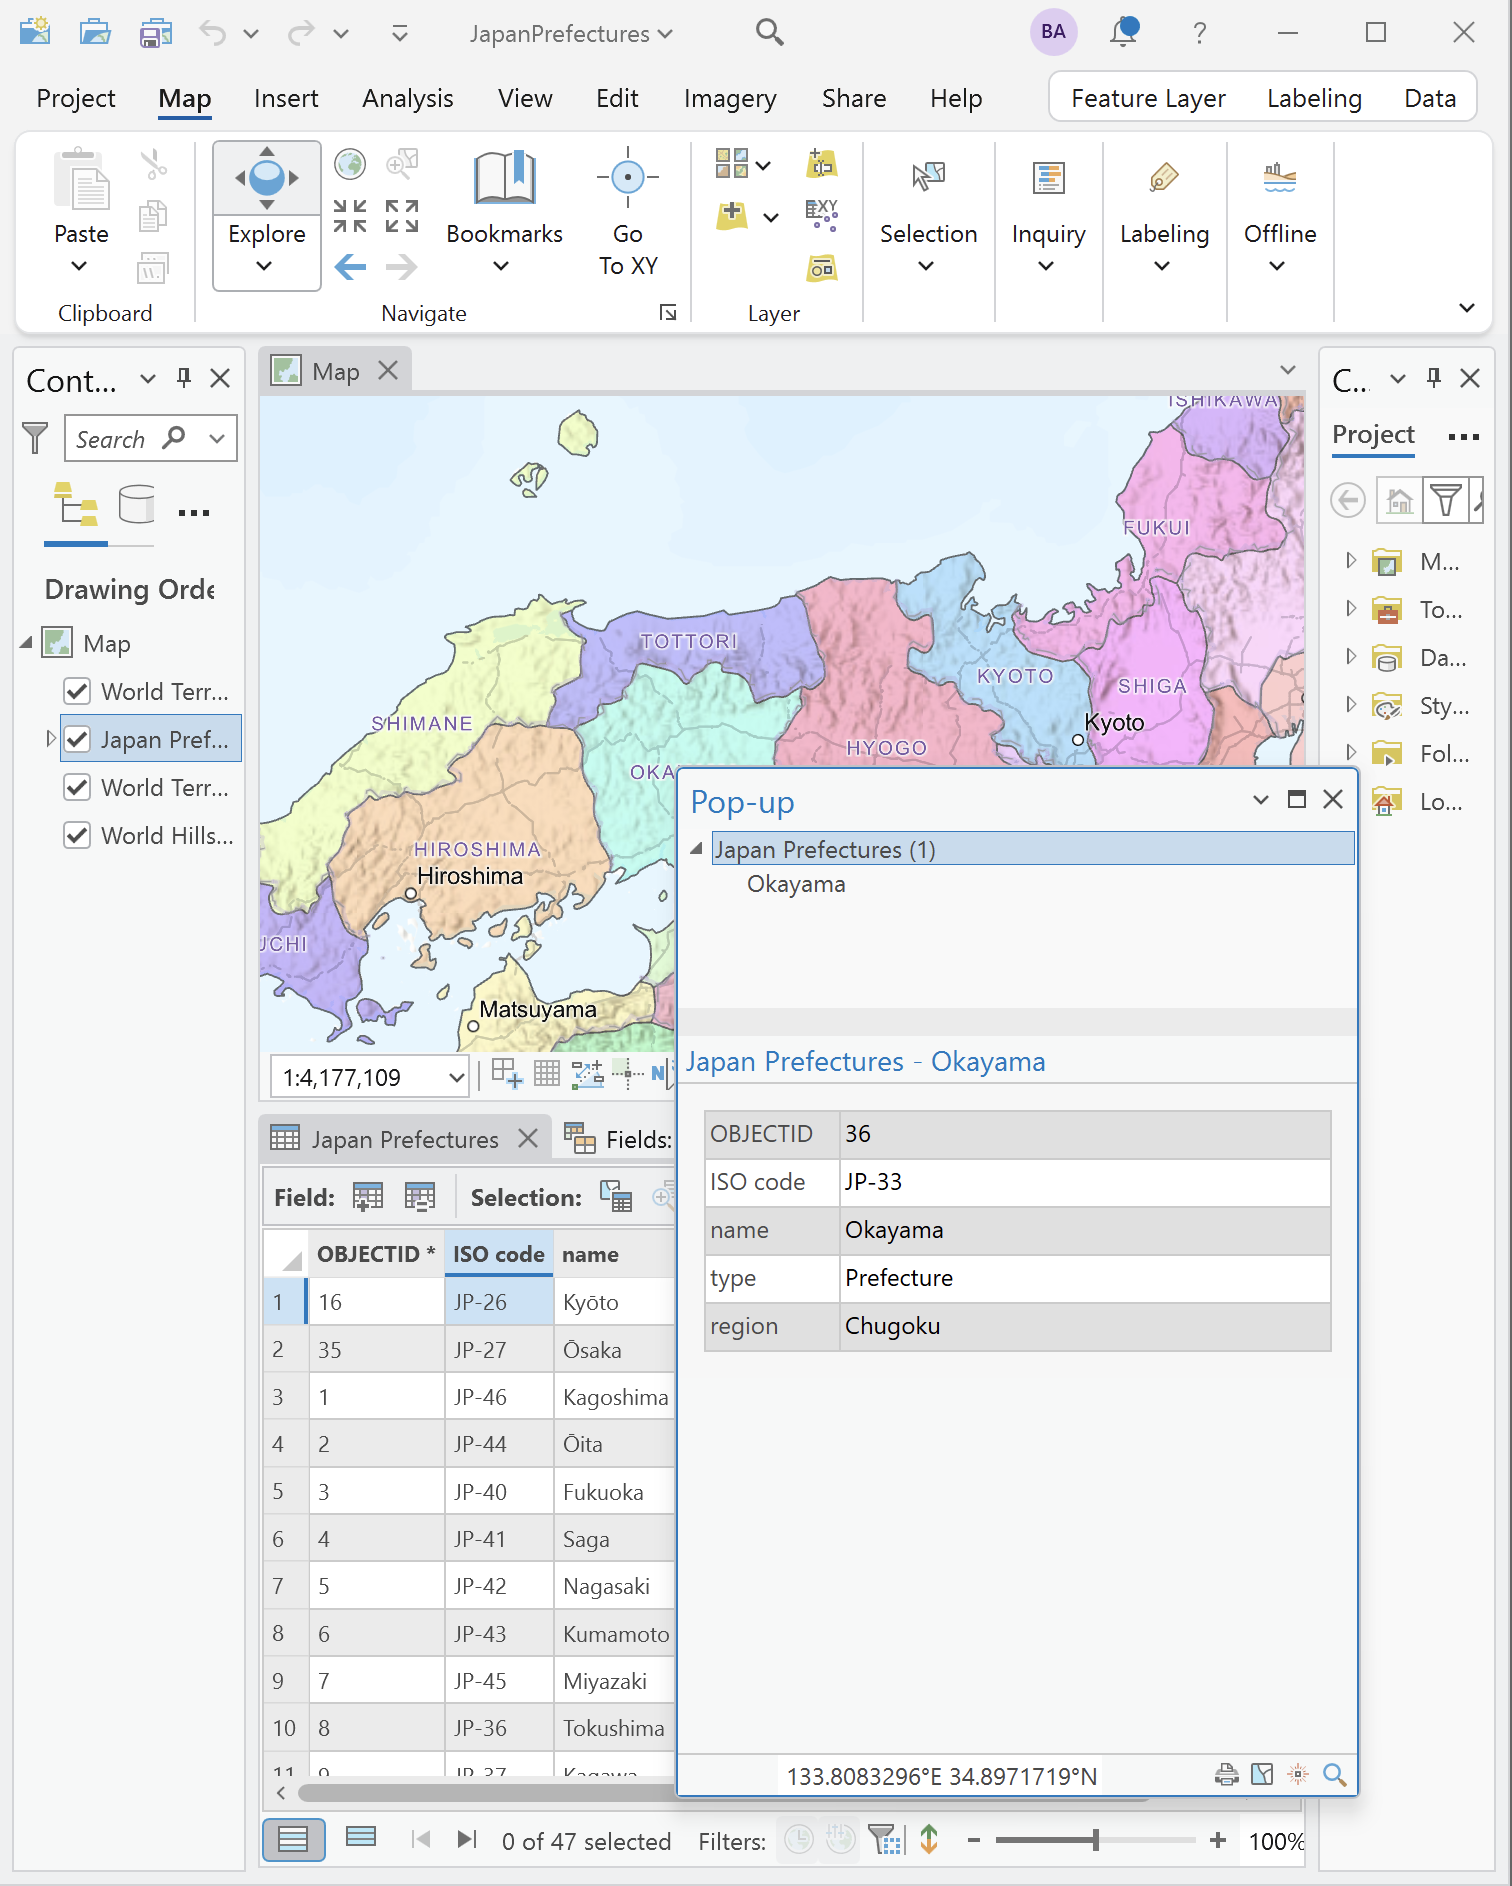This screenshot has width=1512, height=1886.
Task: Open the Add Data icon
Action: pos(732,215)
